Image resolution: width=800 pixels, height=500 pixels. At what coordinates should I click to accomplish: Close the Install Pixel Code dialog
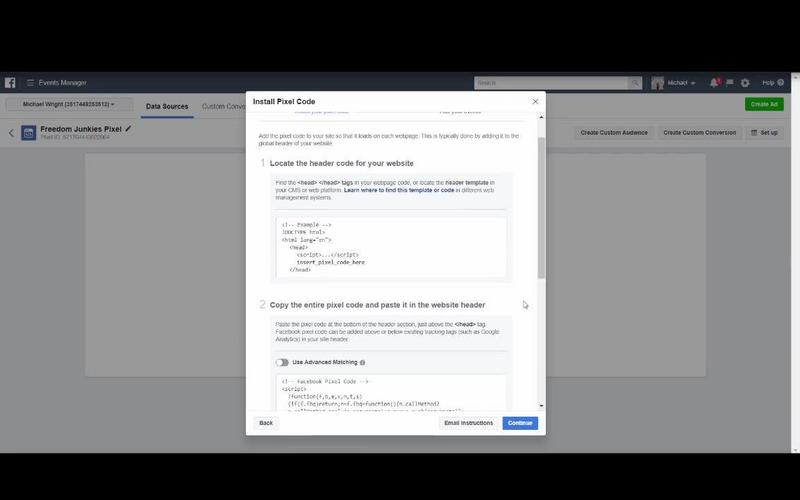tap(535, 102)
